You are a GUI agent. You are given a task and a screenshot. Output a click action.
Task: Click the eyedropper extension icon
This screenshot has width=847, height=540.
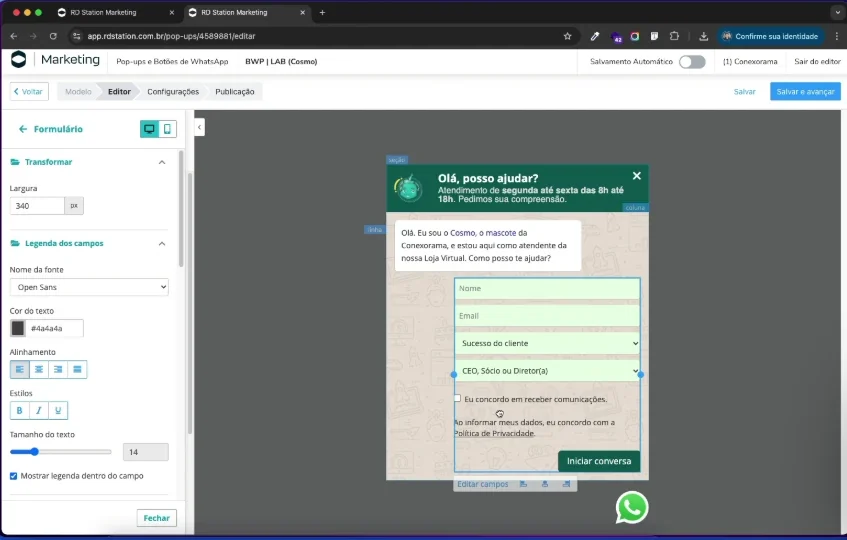point(595,36)
